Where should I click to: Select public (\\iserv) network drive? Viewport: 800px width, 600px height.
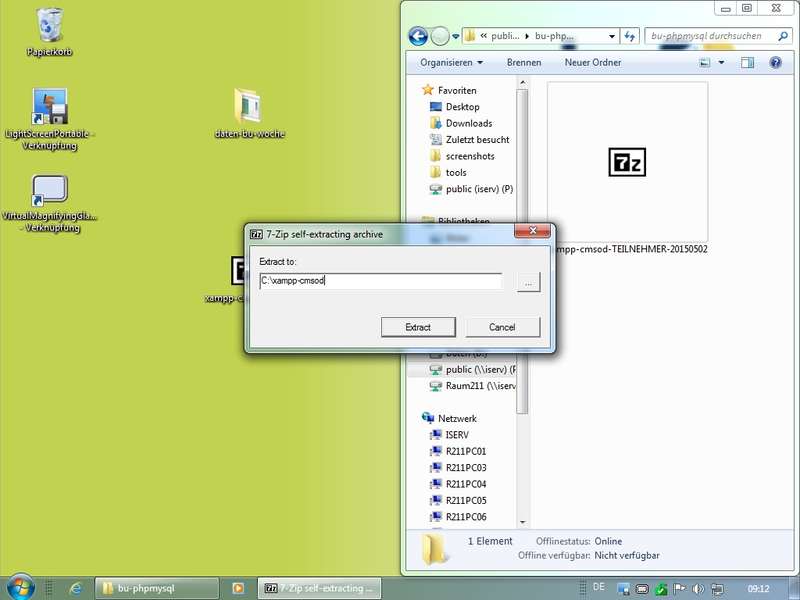click(x=472, y=369)
